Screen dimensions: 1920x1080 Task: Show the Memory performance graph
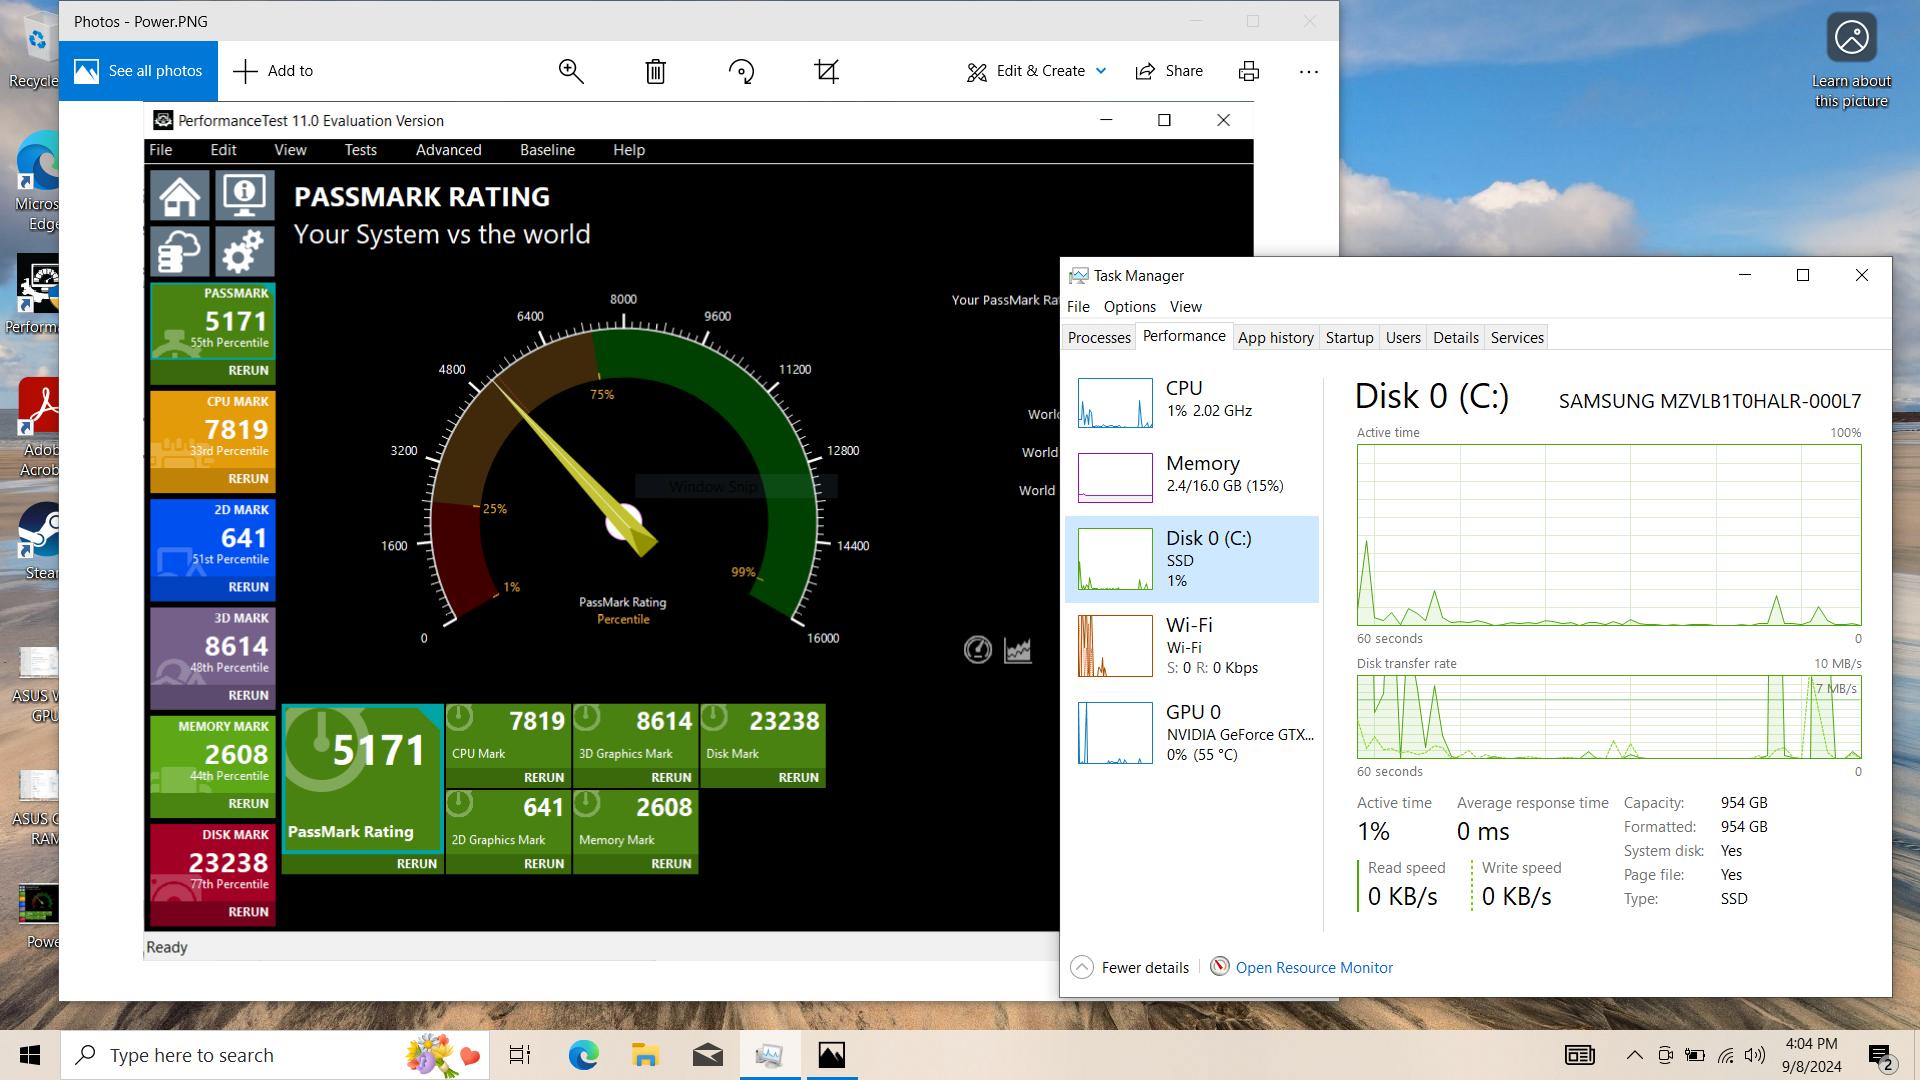(1192, 477)
